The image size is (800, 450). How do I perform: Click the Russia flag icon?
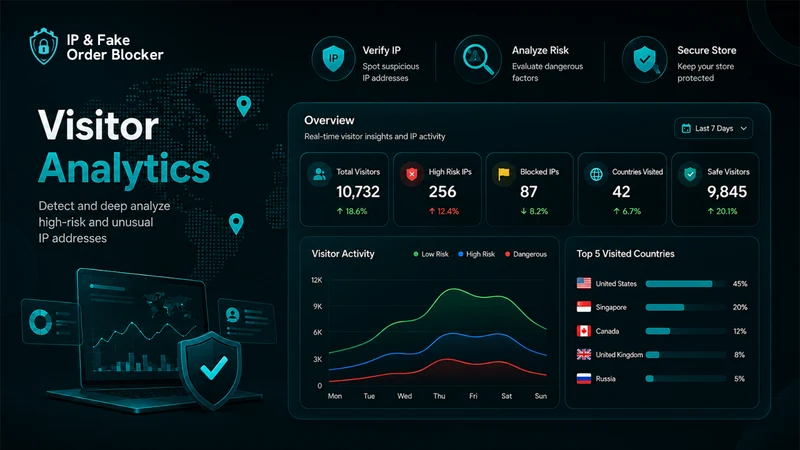pyautogui.click(x=584, y=379)
